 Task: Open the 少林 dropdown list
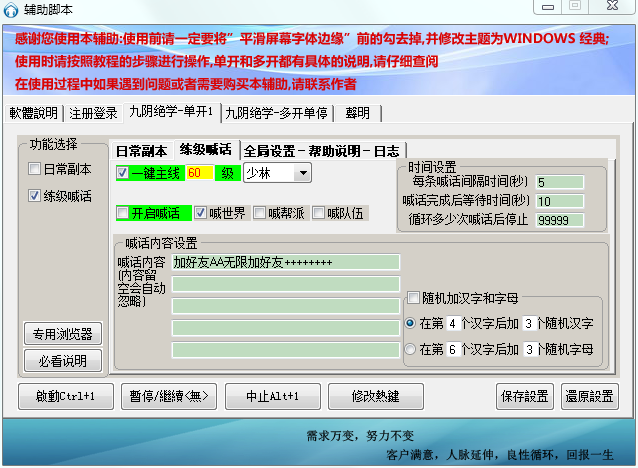click(x=304, y=173)
